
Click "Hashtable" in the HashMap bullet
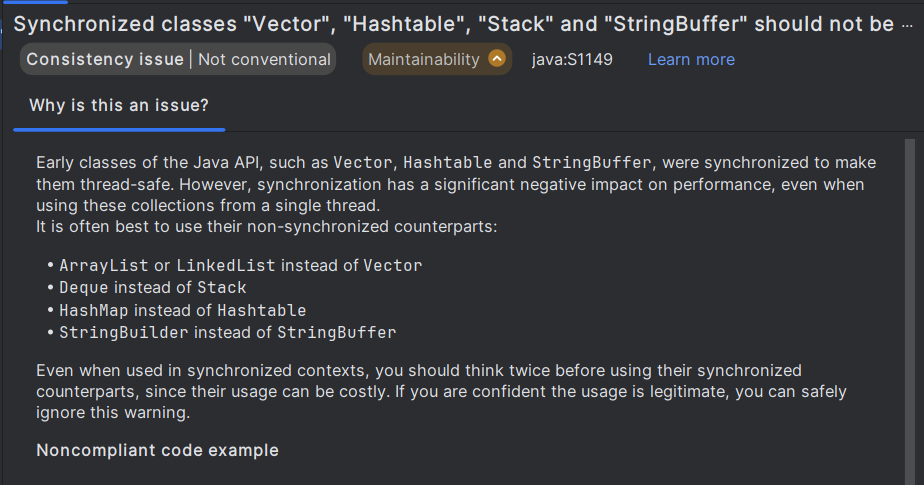coord(262,310)
